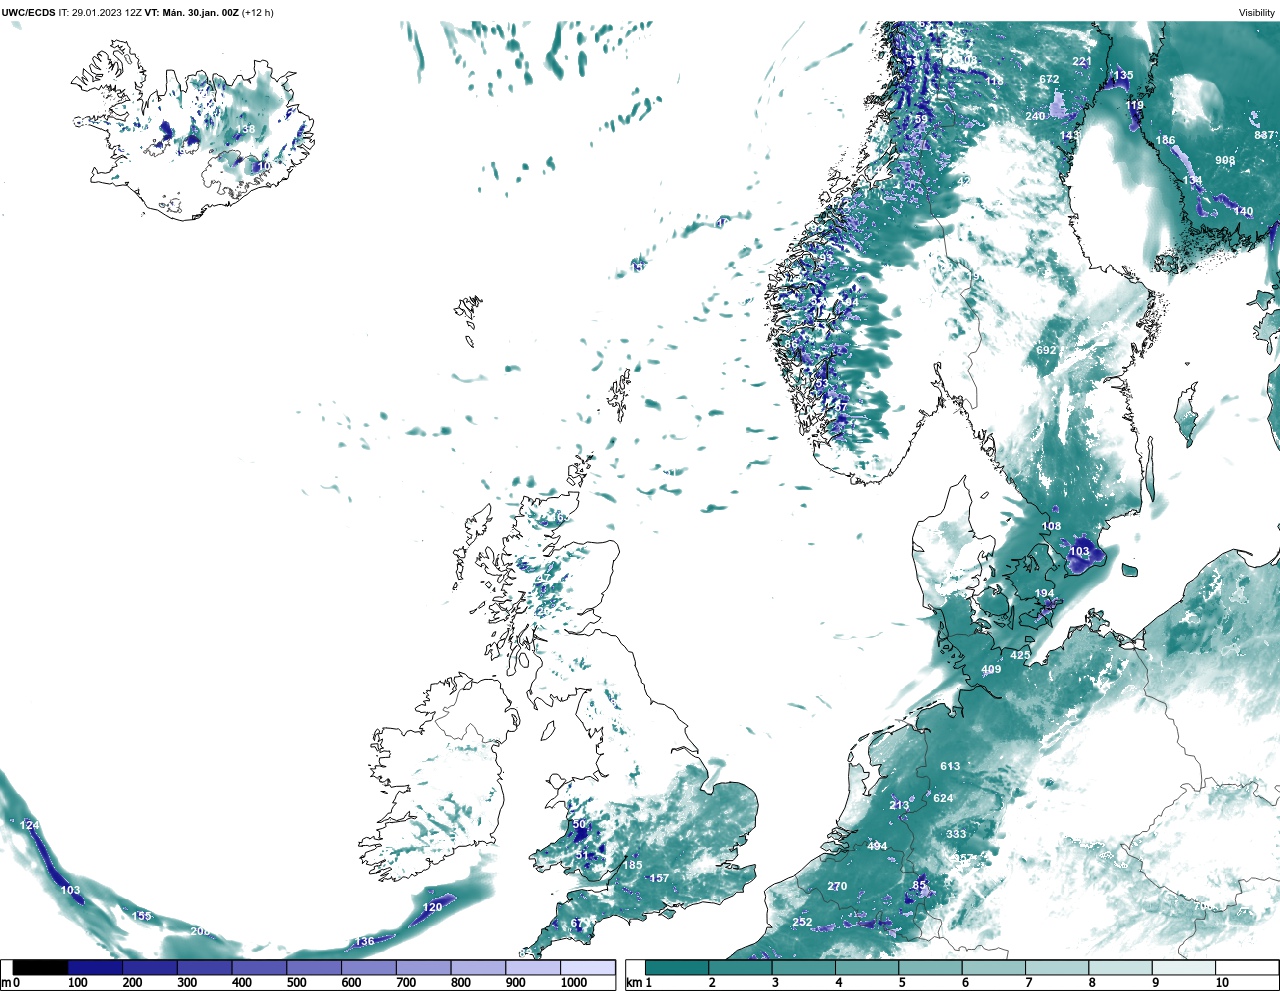Click '103' on the Atlantic fog band, lower left
The width and height of the screenshot is (1280, 991).
point(70,890)
